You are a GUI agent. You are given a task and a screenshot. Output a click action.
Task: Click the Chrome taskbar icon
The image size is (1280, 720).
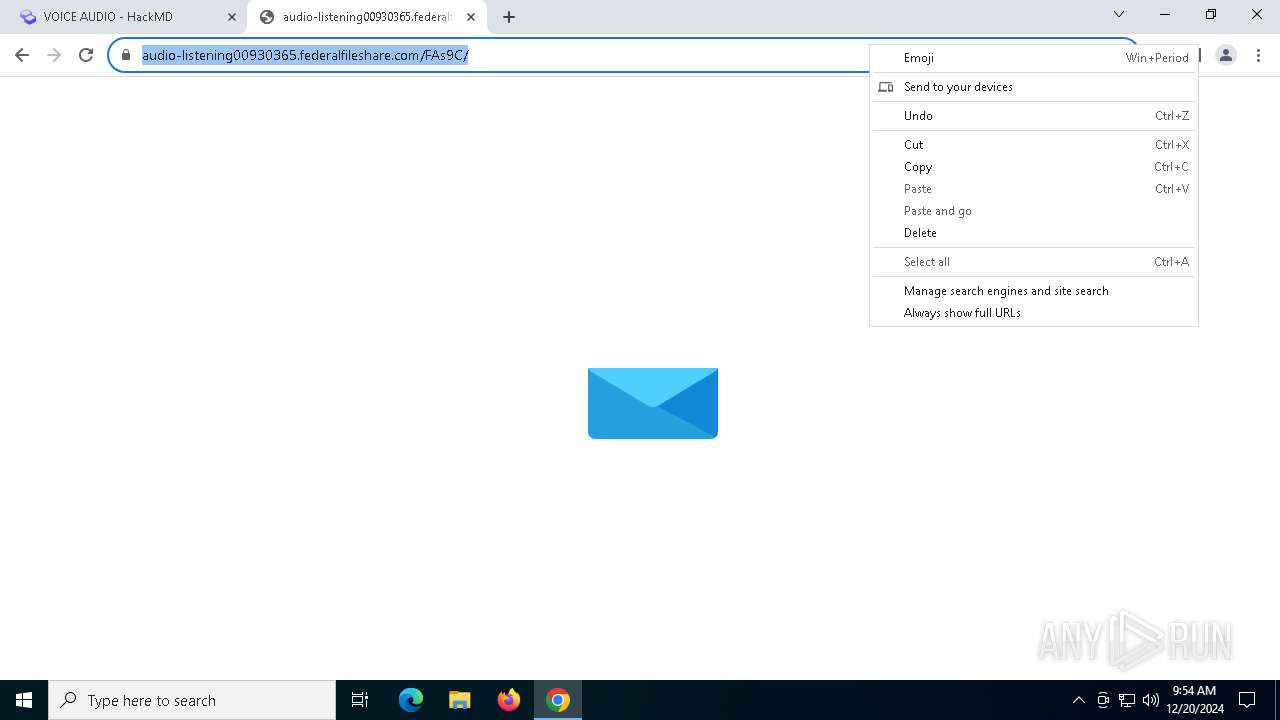tap(558, 700)
